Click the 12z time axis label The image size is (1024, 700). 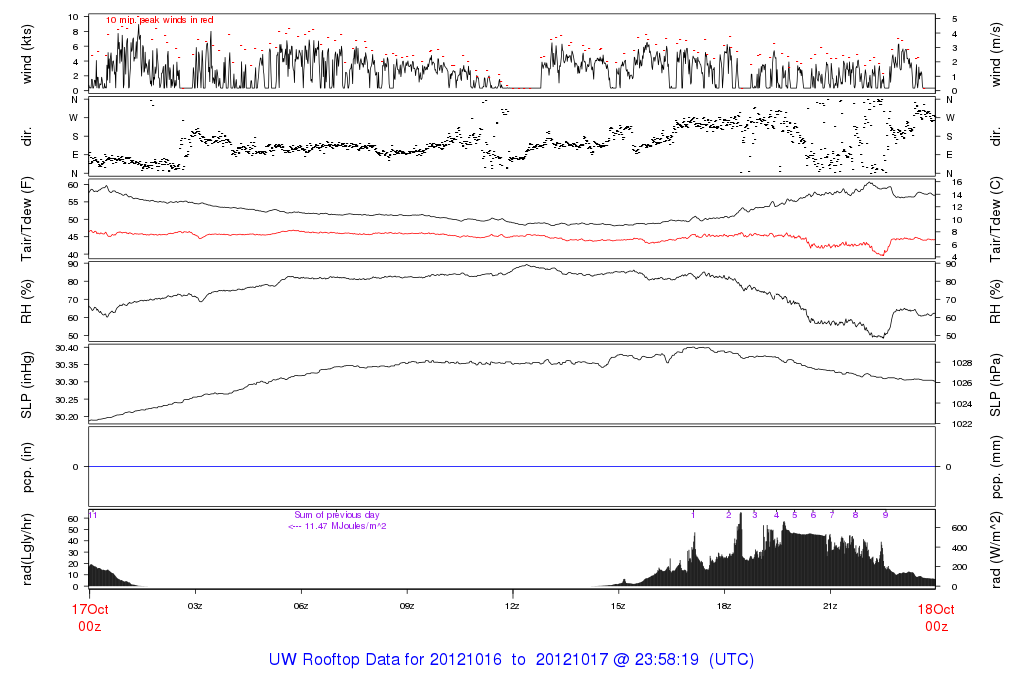coord(512,606)
